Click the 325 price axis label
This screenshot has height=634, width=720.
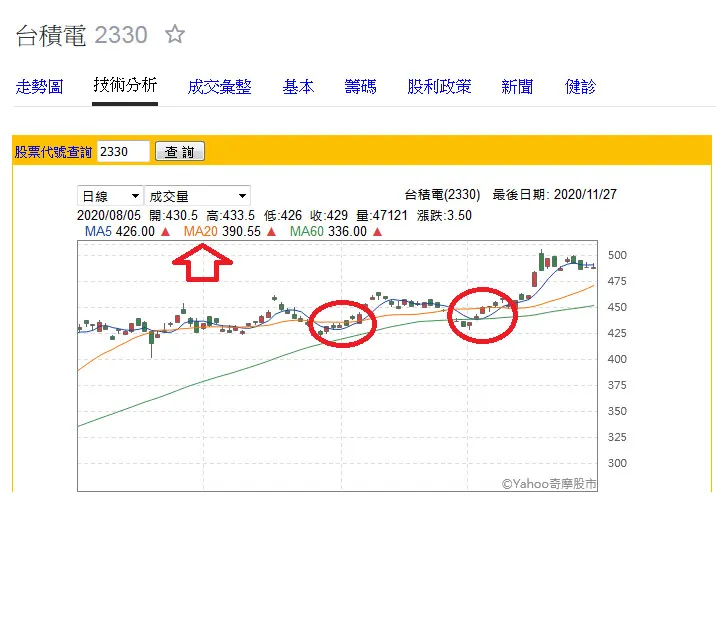617,437
